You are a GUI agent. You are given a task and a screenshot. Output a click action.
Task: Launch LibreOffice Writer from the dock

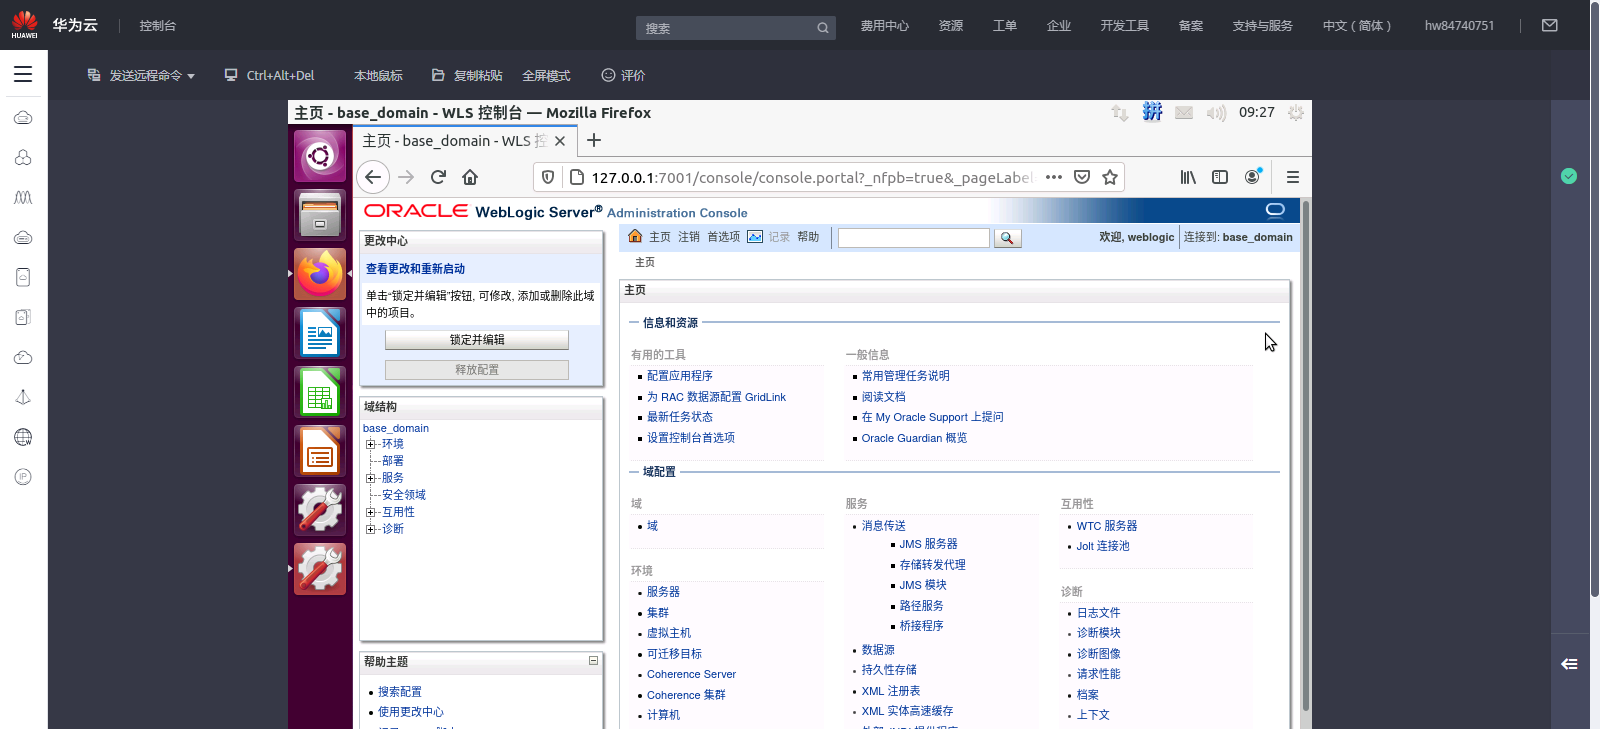(x=320, y=332)
